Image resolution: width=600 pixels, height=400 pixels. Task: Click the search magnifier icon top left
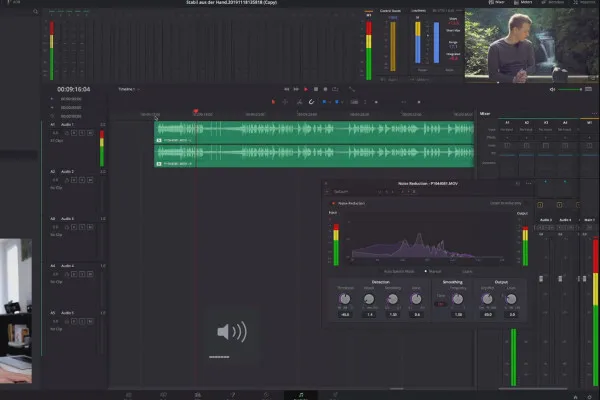click(36, 11)
